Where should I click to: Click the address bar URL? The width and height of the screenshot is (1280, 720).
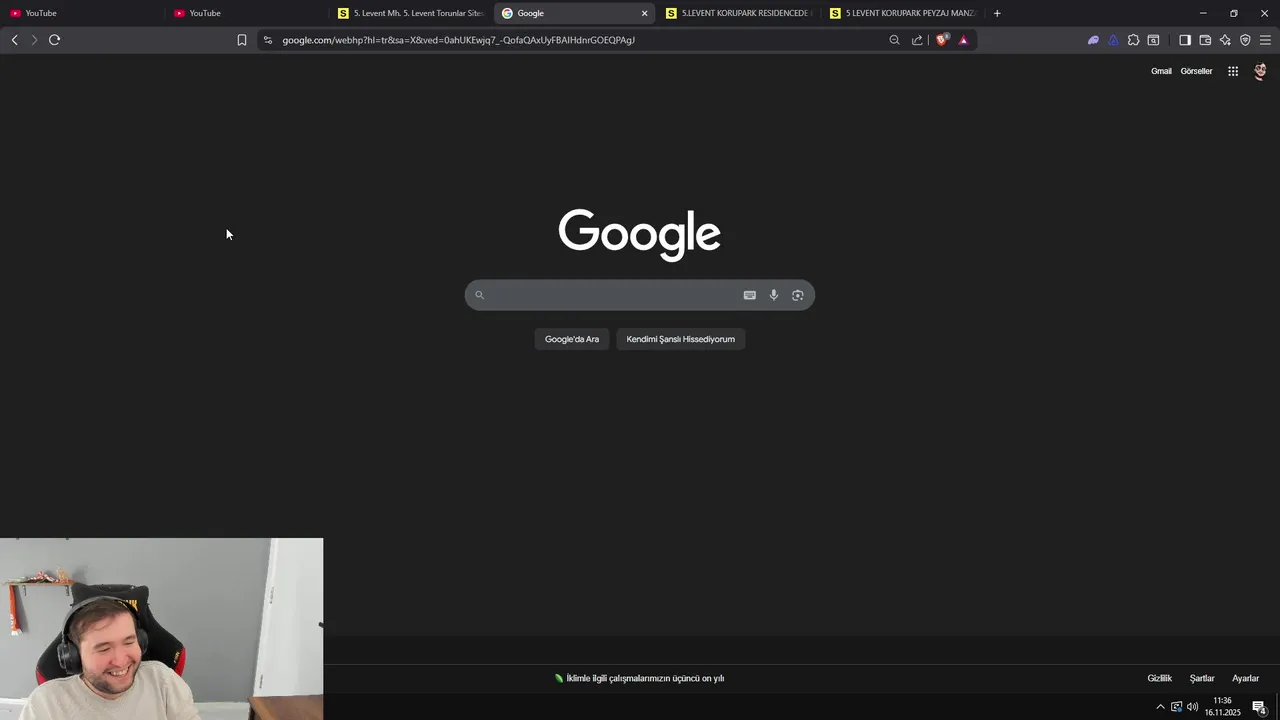click(x=458, y=40)
